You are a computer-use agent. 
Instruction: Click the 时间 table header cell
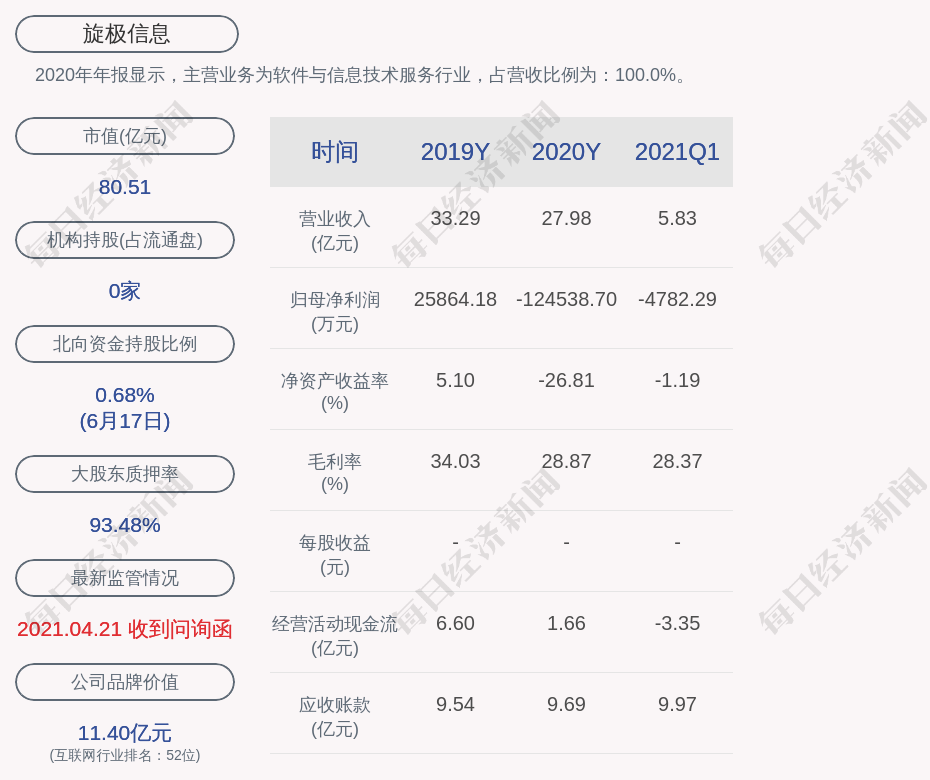click(334, 152)
